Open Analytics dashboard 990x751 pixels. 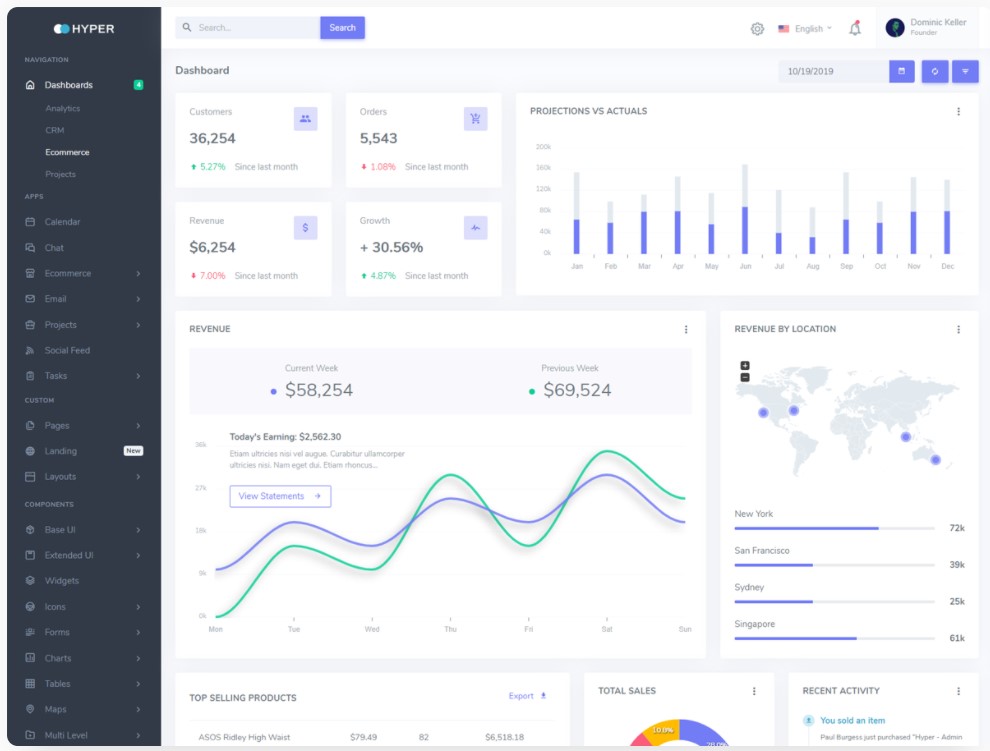point(63,109)
